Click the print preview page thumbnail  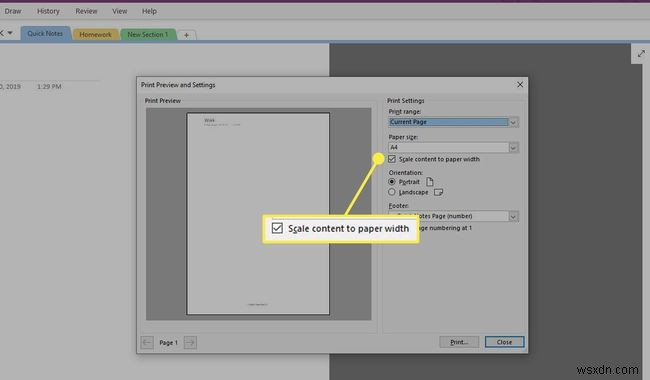(258, 213)
